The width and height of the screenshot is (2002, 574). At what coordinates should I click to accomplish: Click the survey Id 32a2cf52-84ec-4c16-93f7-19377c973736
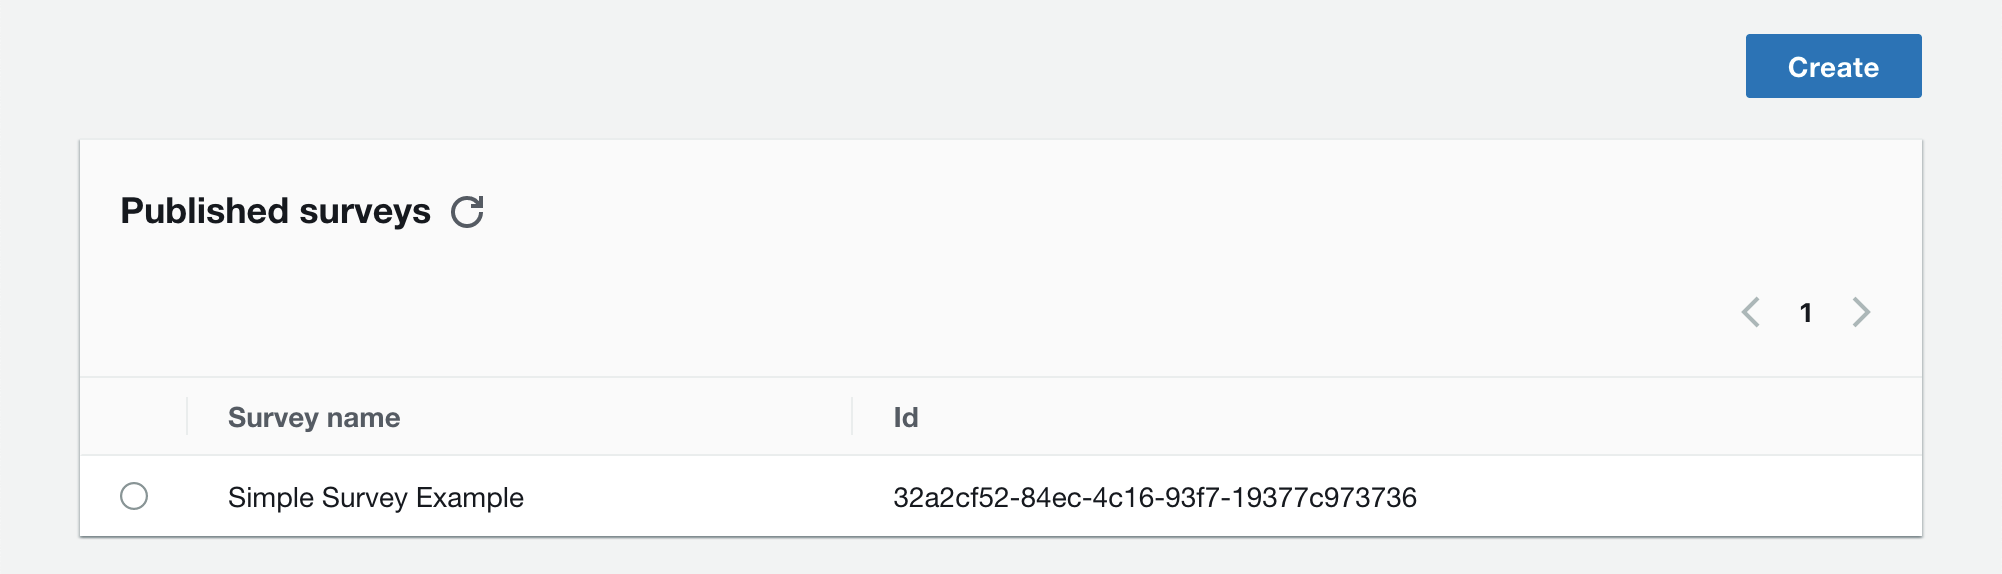pos(1155,497)
